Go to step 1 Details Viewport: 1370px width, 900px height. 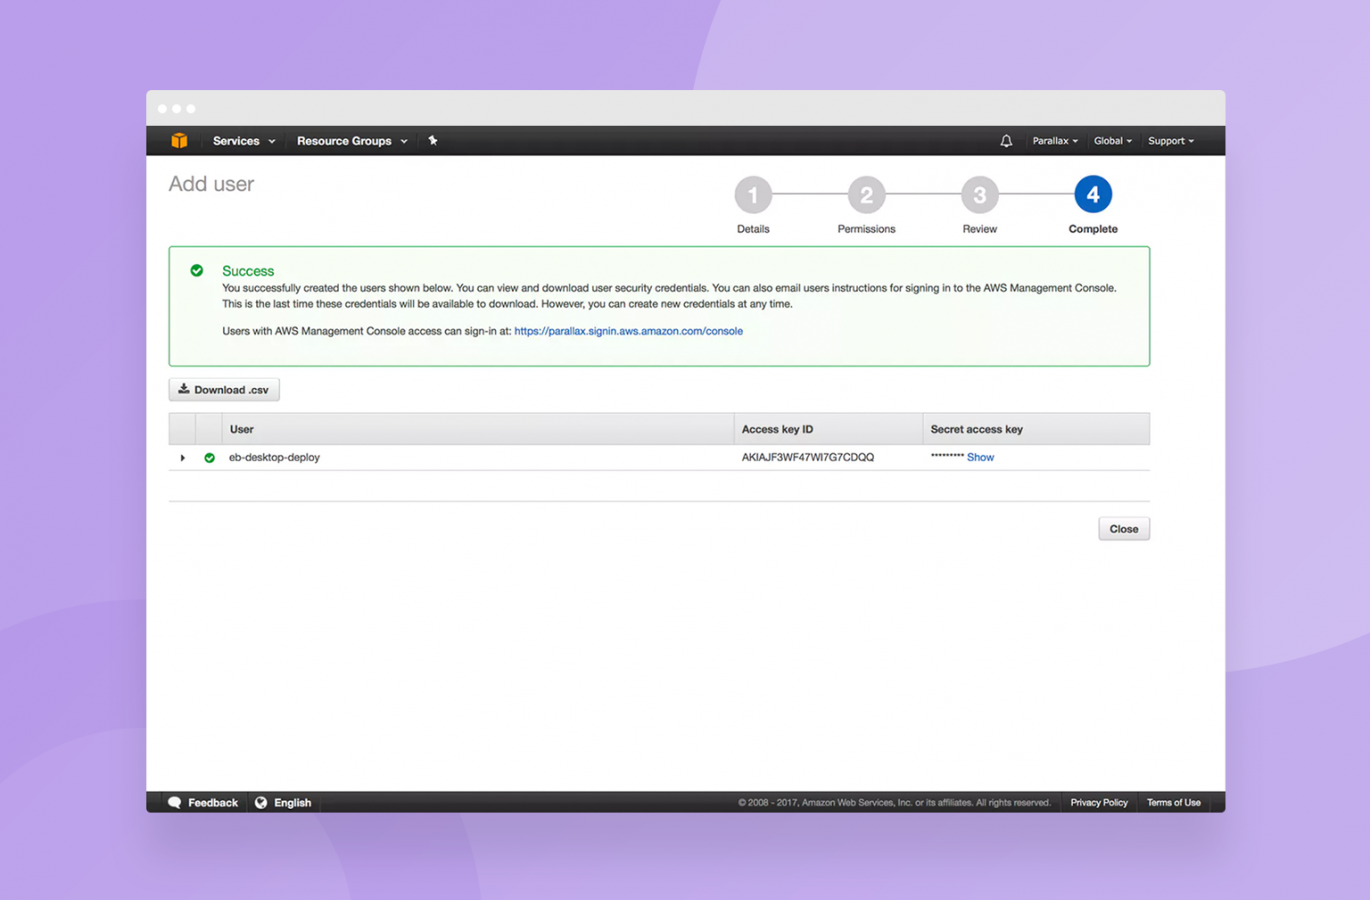[x=753, y=195]
